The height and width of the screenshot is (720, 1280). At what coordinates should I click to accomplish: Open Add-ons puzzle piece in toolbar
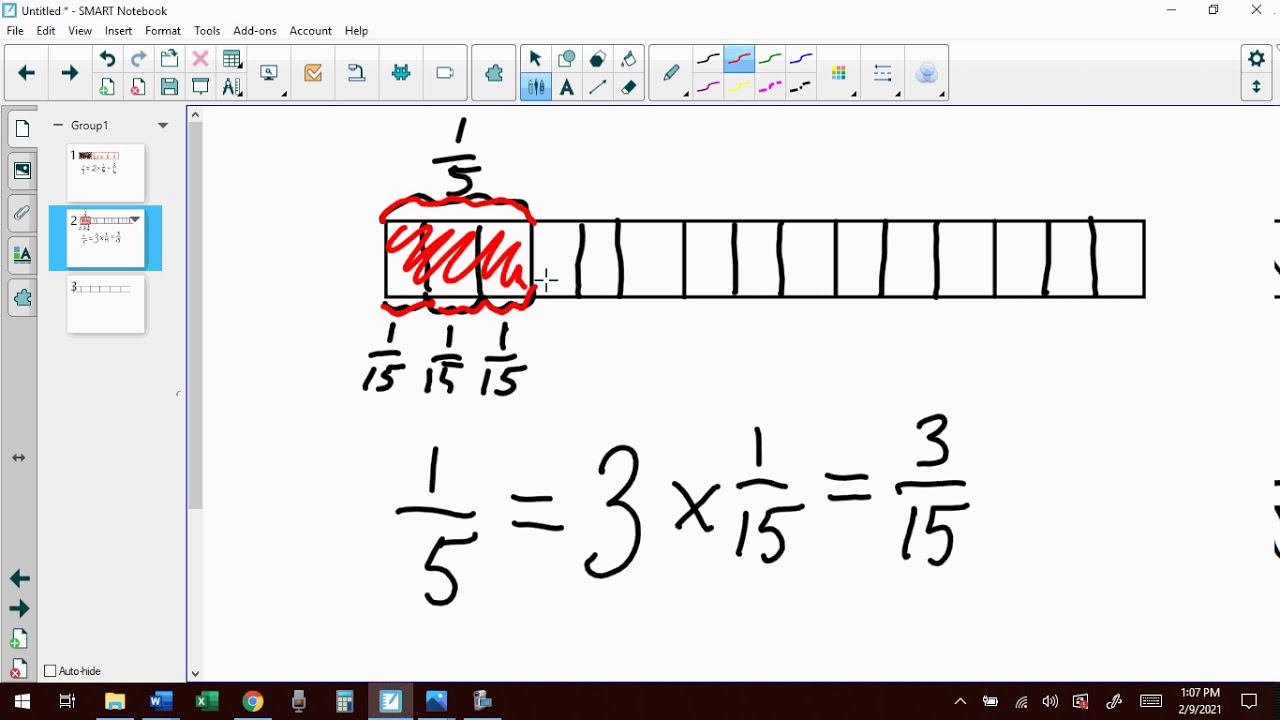point(494,73)
